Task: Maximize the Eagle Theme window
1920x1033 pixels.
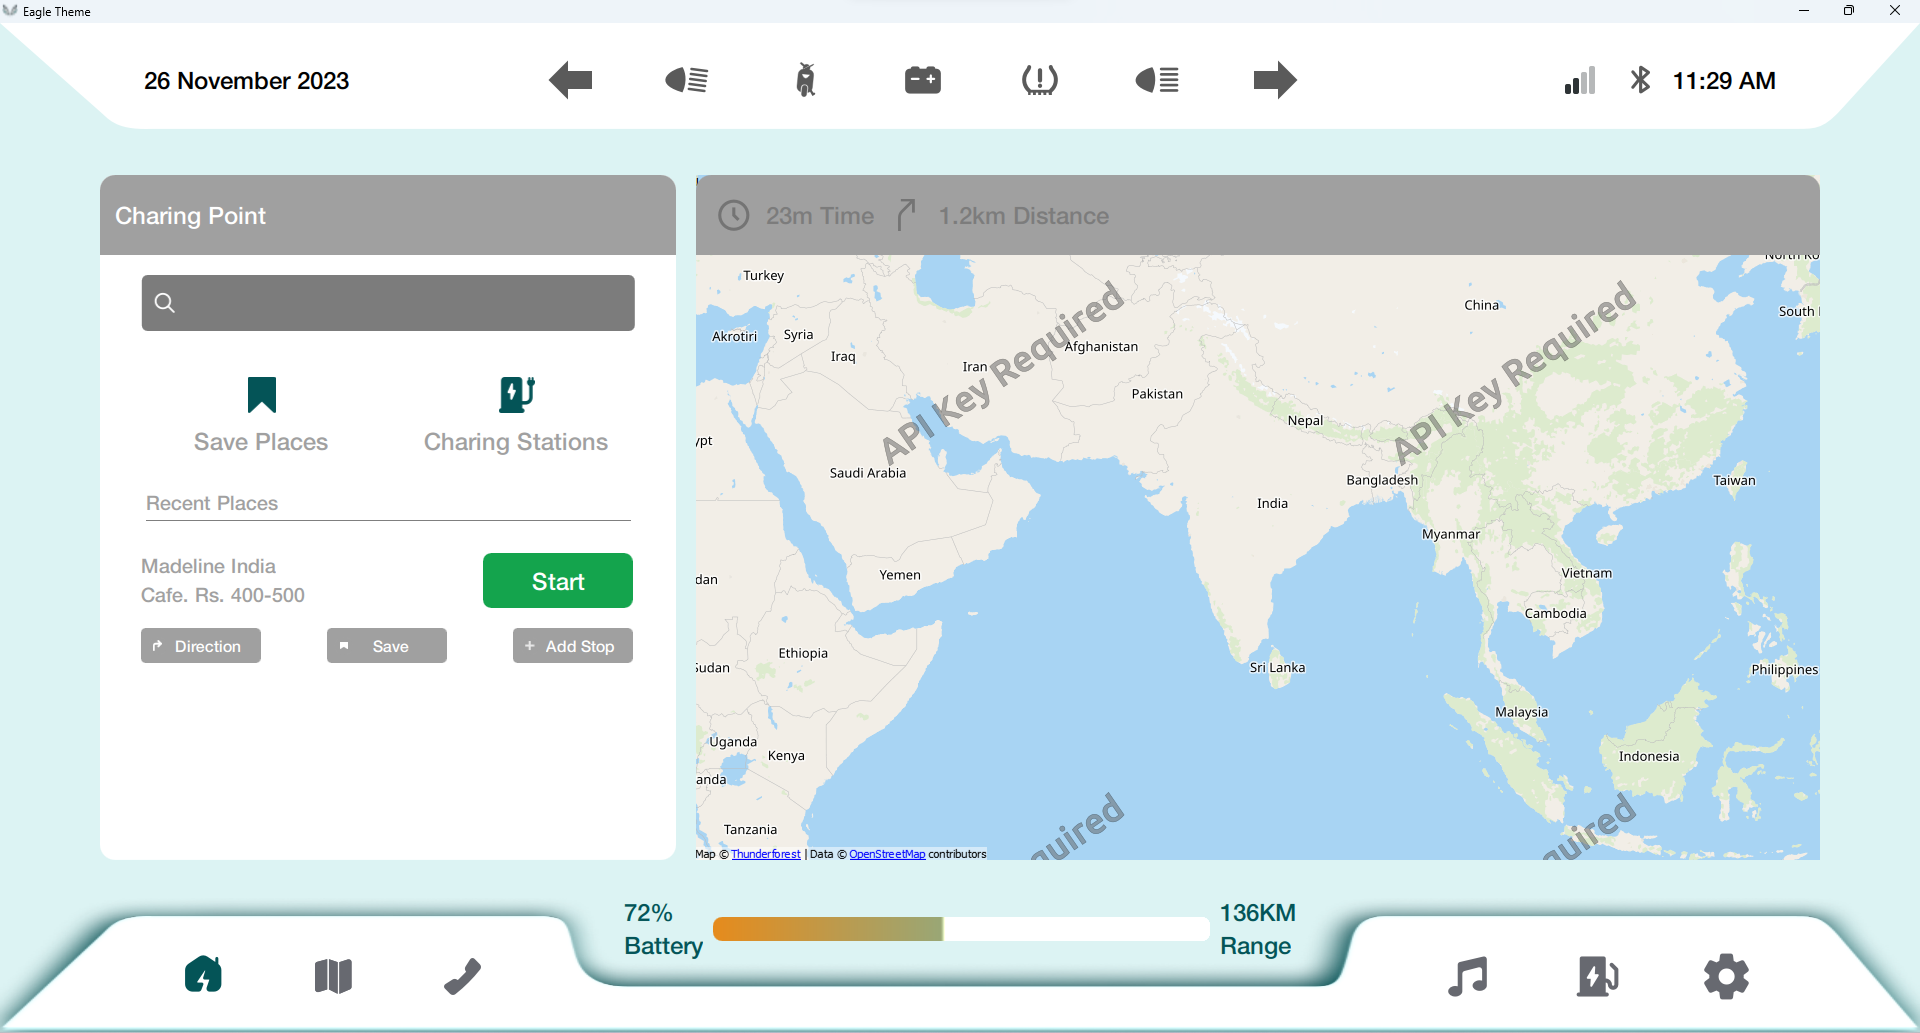Action: pos(1848,11)
